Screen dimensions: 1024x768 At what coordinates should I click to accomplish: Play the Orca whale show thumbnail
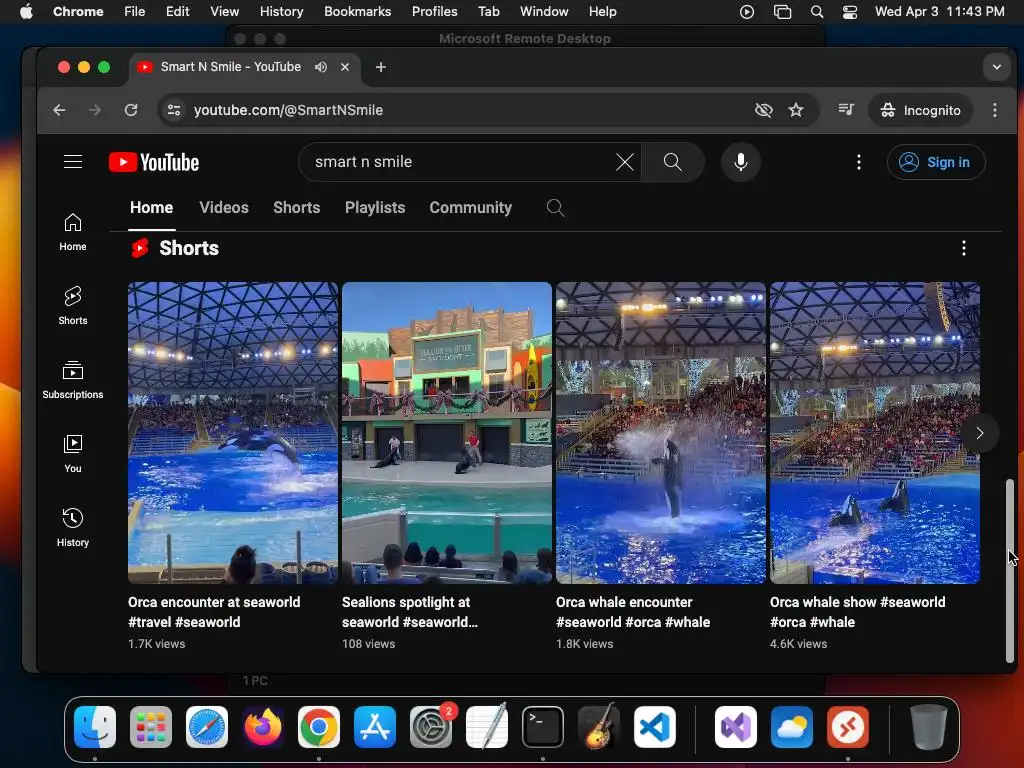[874, 432]
